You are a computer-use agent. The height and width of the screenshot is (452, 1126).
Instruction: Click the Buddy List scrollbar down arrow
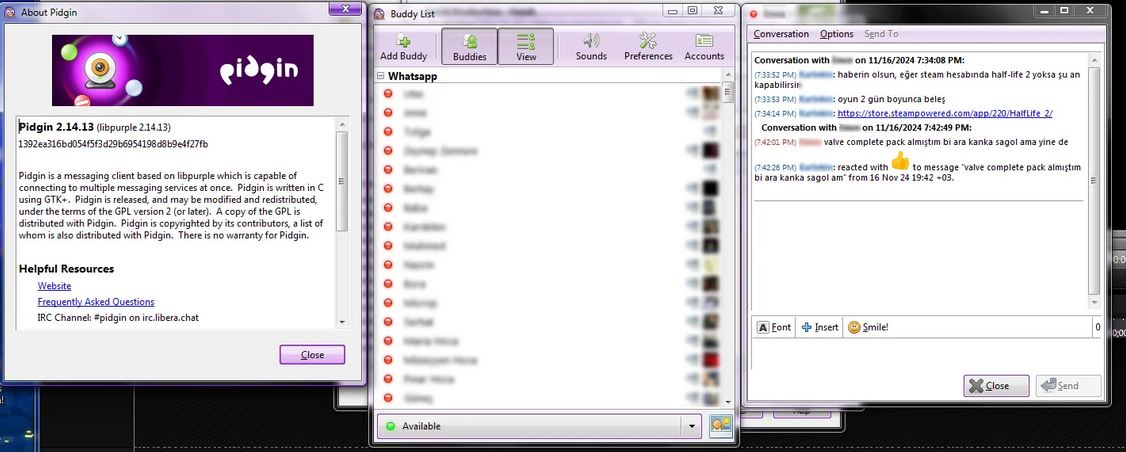click(727, 402)
